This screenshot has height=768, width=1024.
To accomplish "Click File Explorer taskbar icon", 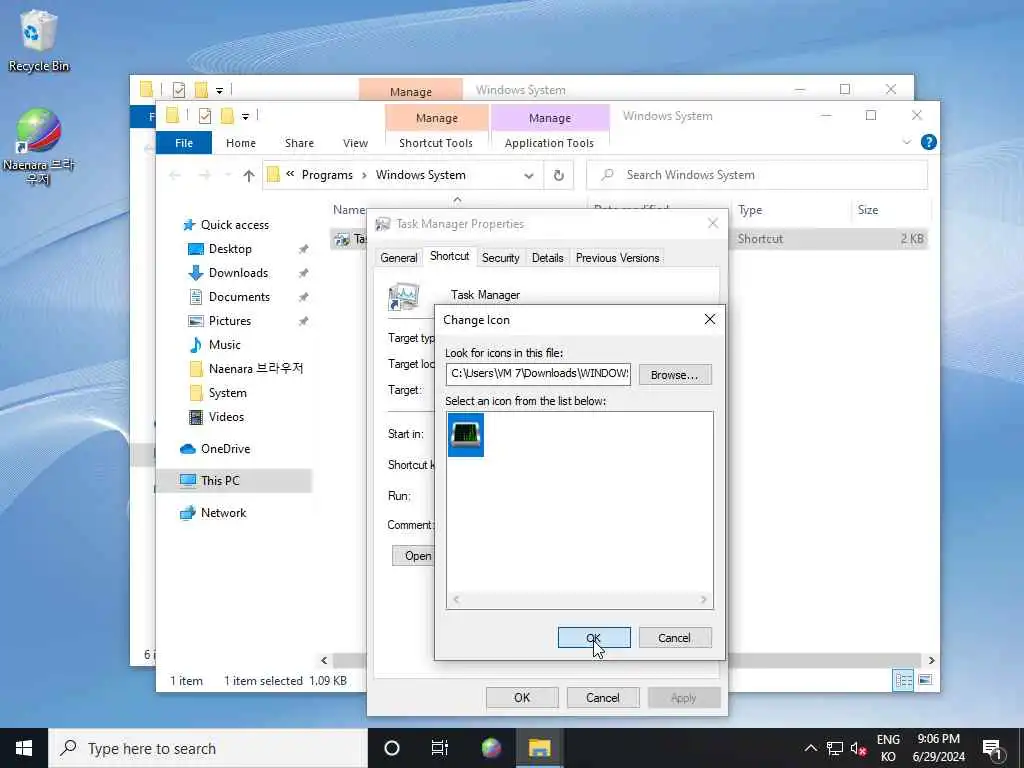I will pos(539,748).
